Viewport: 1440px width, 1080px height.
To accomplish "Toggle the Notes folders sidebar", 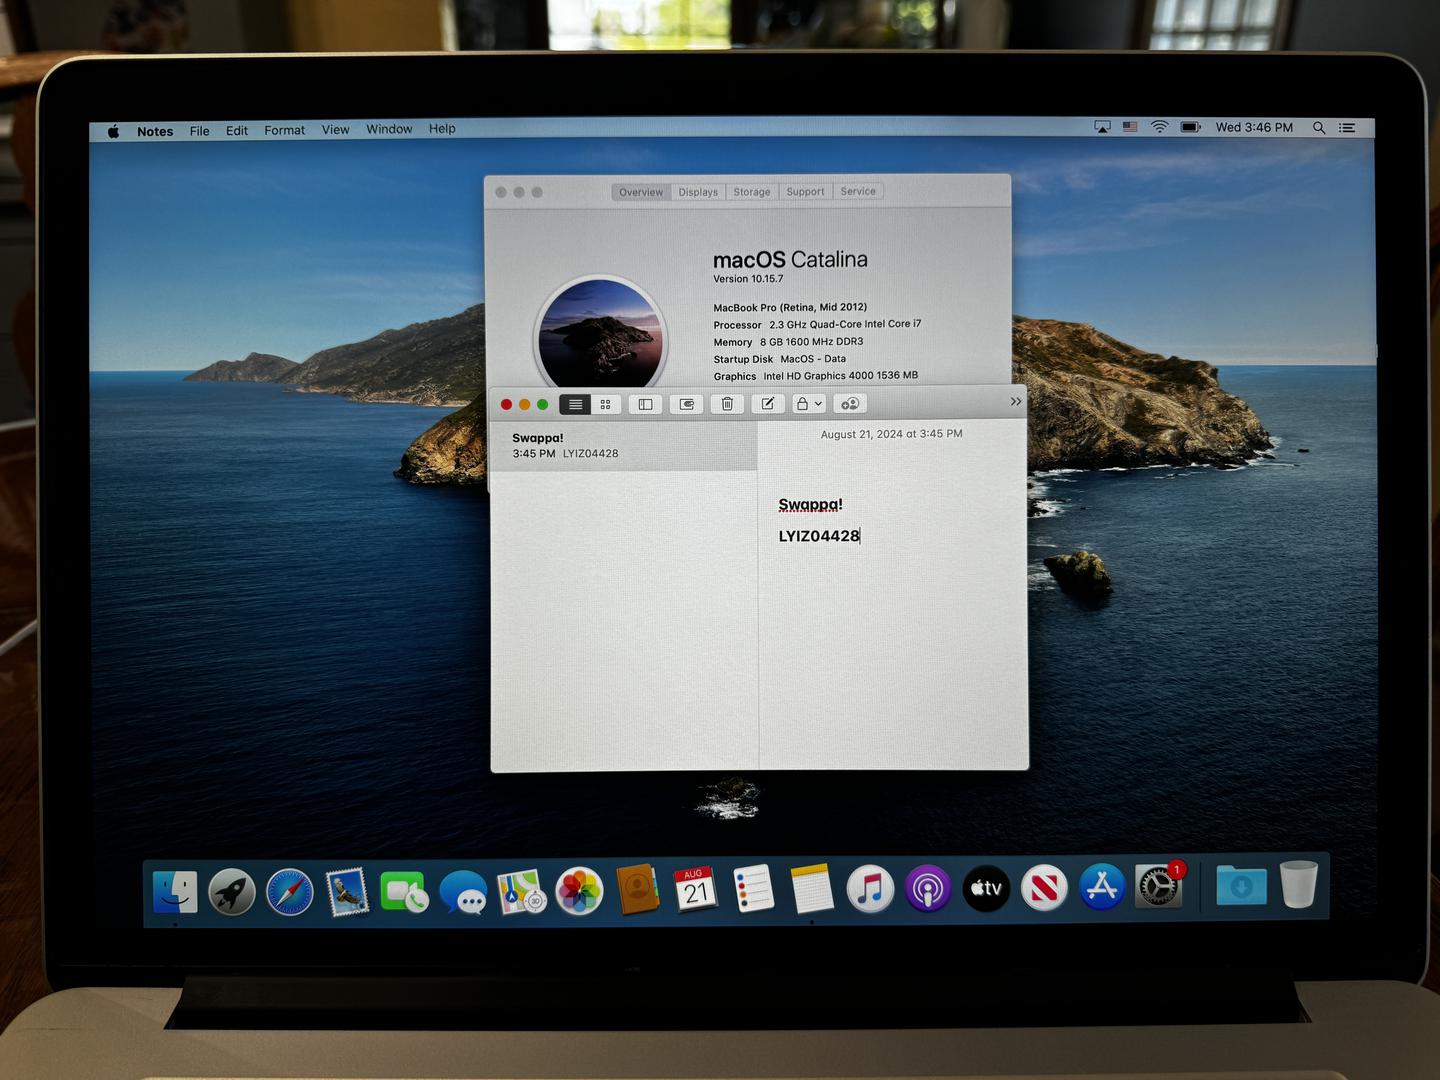I will [x=646, y=404].
